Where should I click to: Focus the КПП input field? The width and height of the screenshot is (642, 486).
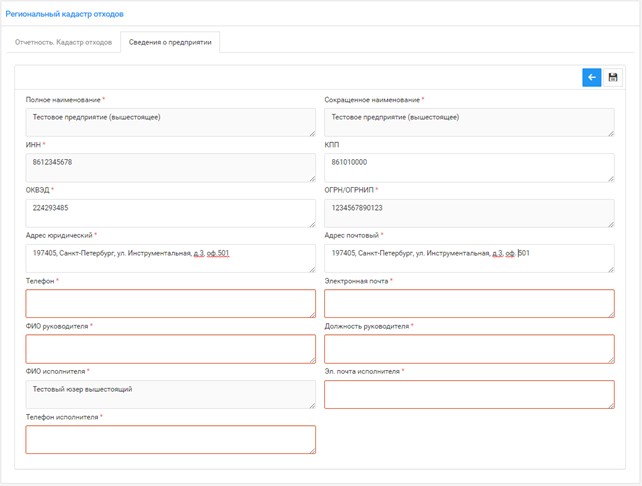469,167
